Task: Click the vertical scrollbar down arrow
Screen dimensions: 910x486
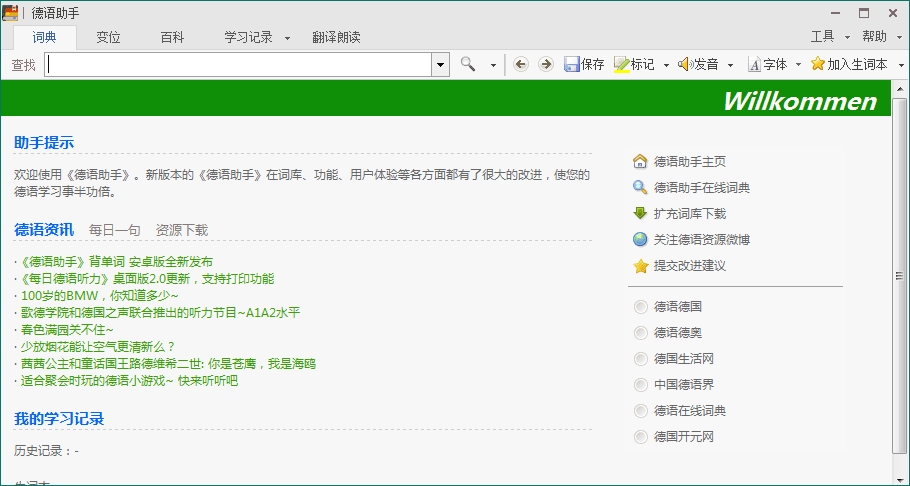Action: 900,477
